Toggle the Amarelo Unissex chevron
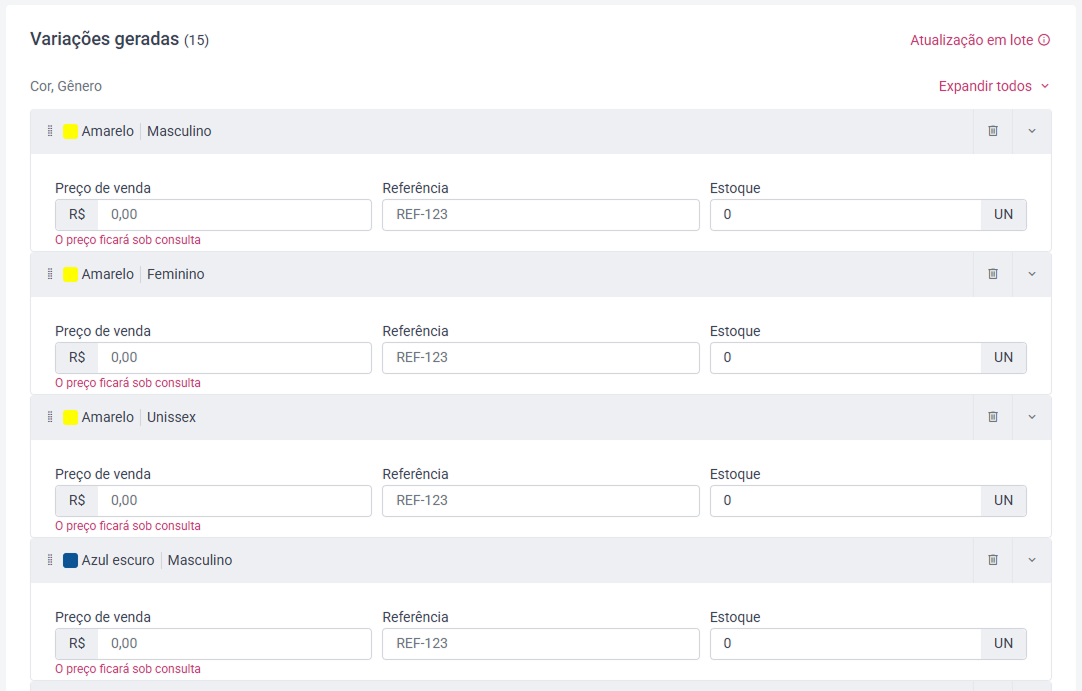The image size is (1082, 691). (1032, 417)
